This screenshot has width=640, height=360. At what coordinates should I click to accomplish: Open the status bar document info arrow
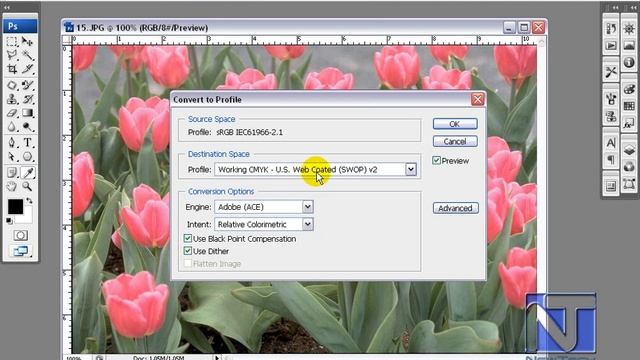click(217, 358)
